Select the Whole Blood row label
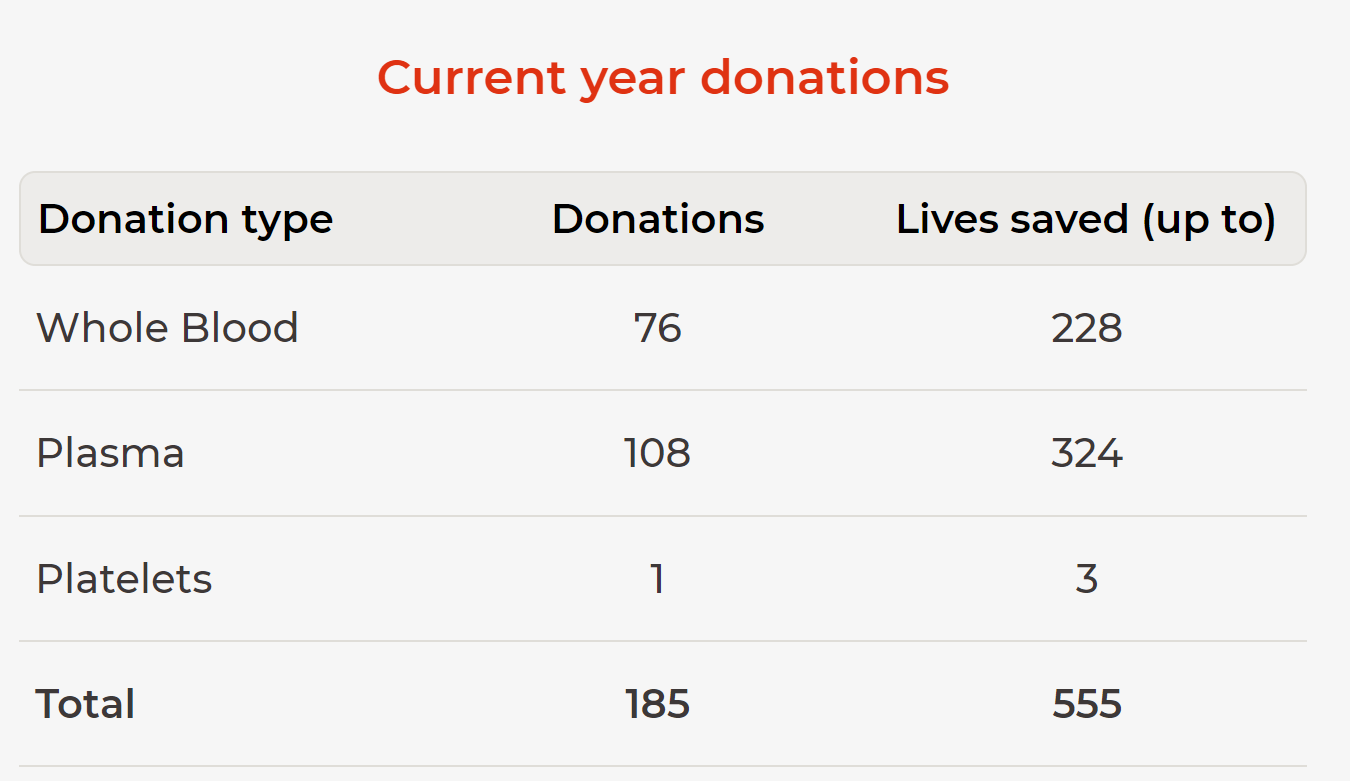 click(x=167, y=328)
